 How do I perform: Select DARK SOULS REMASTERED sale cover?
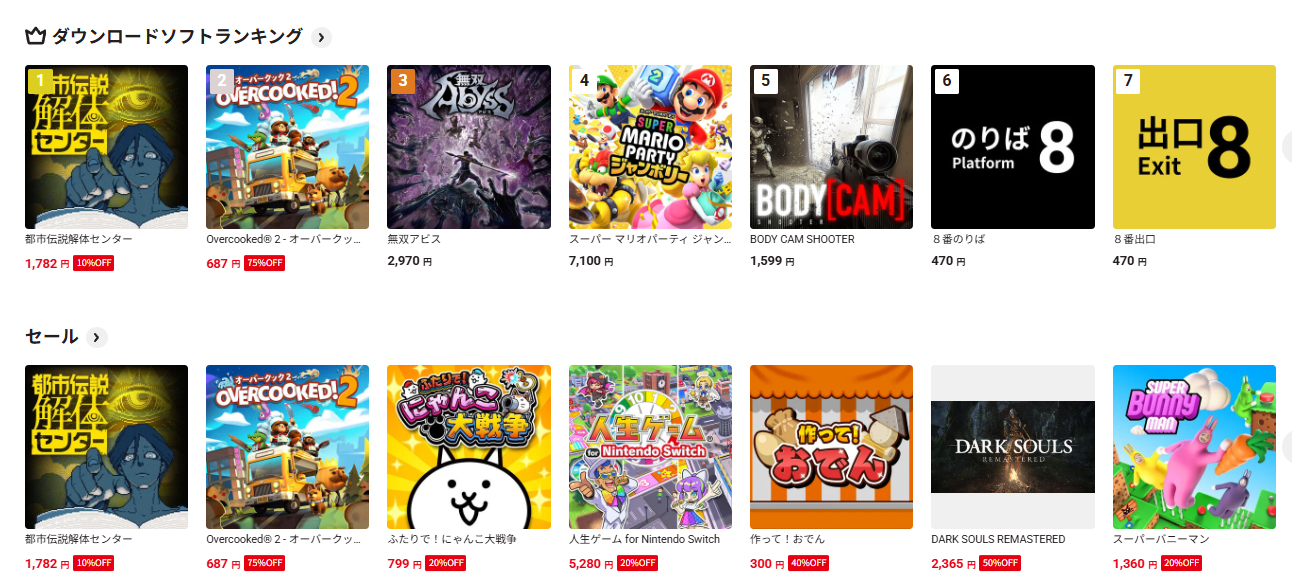(1013, 447)
